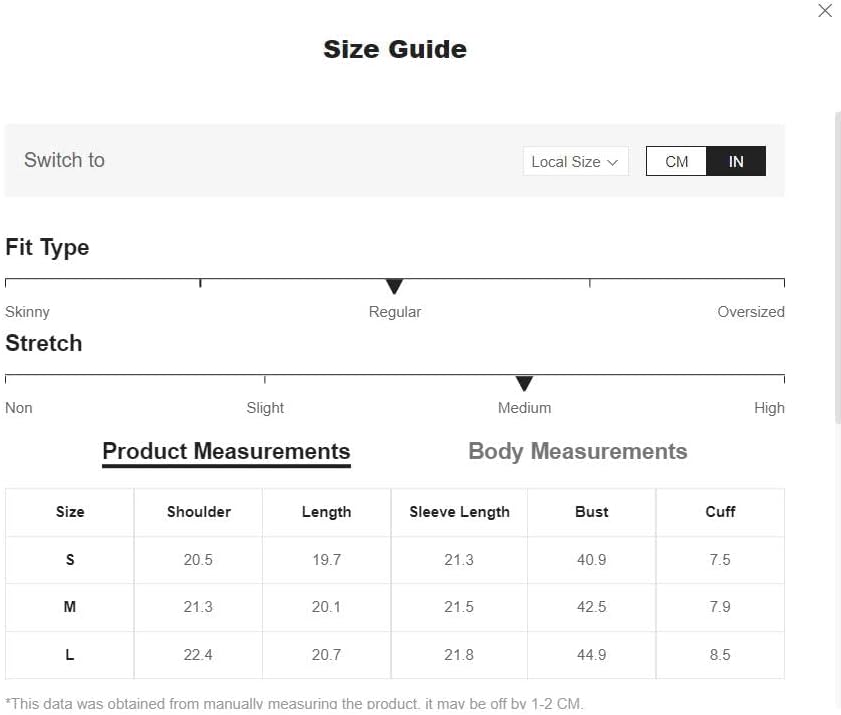The width and height of the screenshot is (841, 715).
Task: Select the size M row label
Action: pyautogui.click(x=70, y=607)
